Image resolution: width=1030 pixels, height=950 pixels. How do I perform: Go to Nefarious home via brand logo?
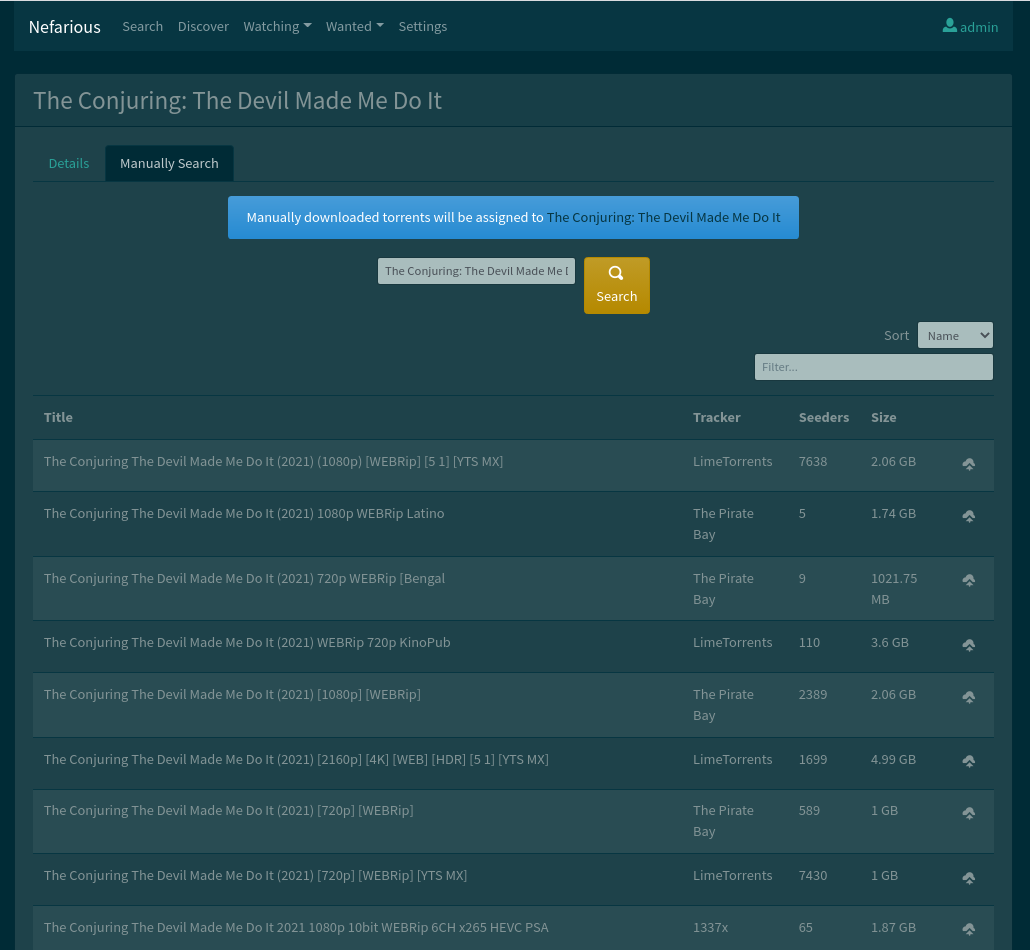pos(64,27)
